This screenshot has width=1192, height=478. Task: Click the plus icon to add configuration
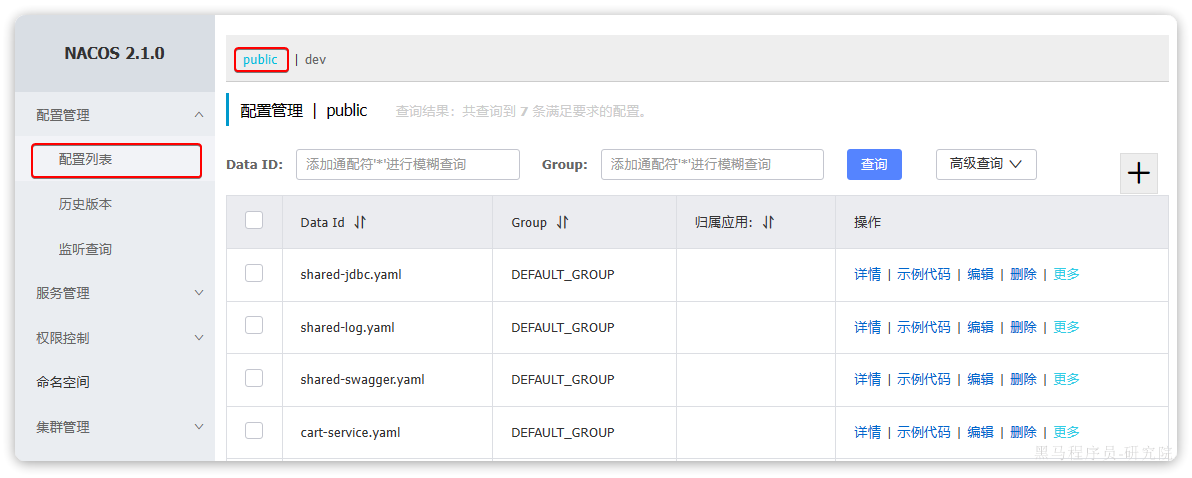pos(1138,174)
